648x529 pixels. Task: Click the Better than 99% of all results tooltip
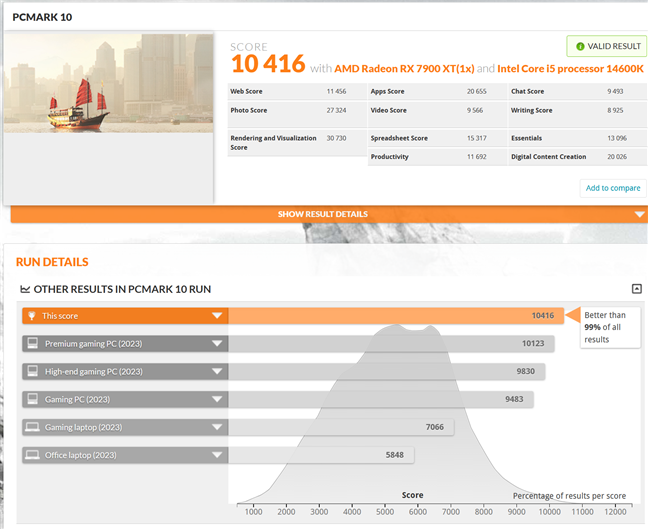[610, 327]
